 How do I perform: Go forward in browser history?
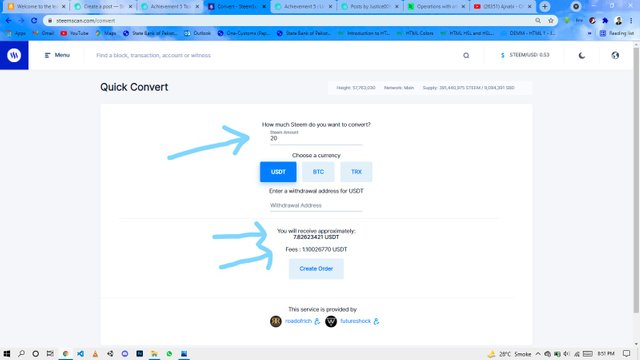21,20
